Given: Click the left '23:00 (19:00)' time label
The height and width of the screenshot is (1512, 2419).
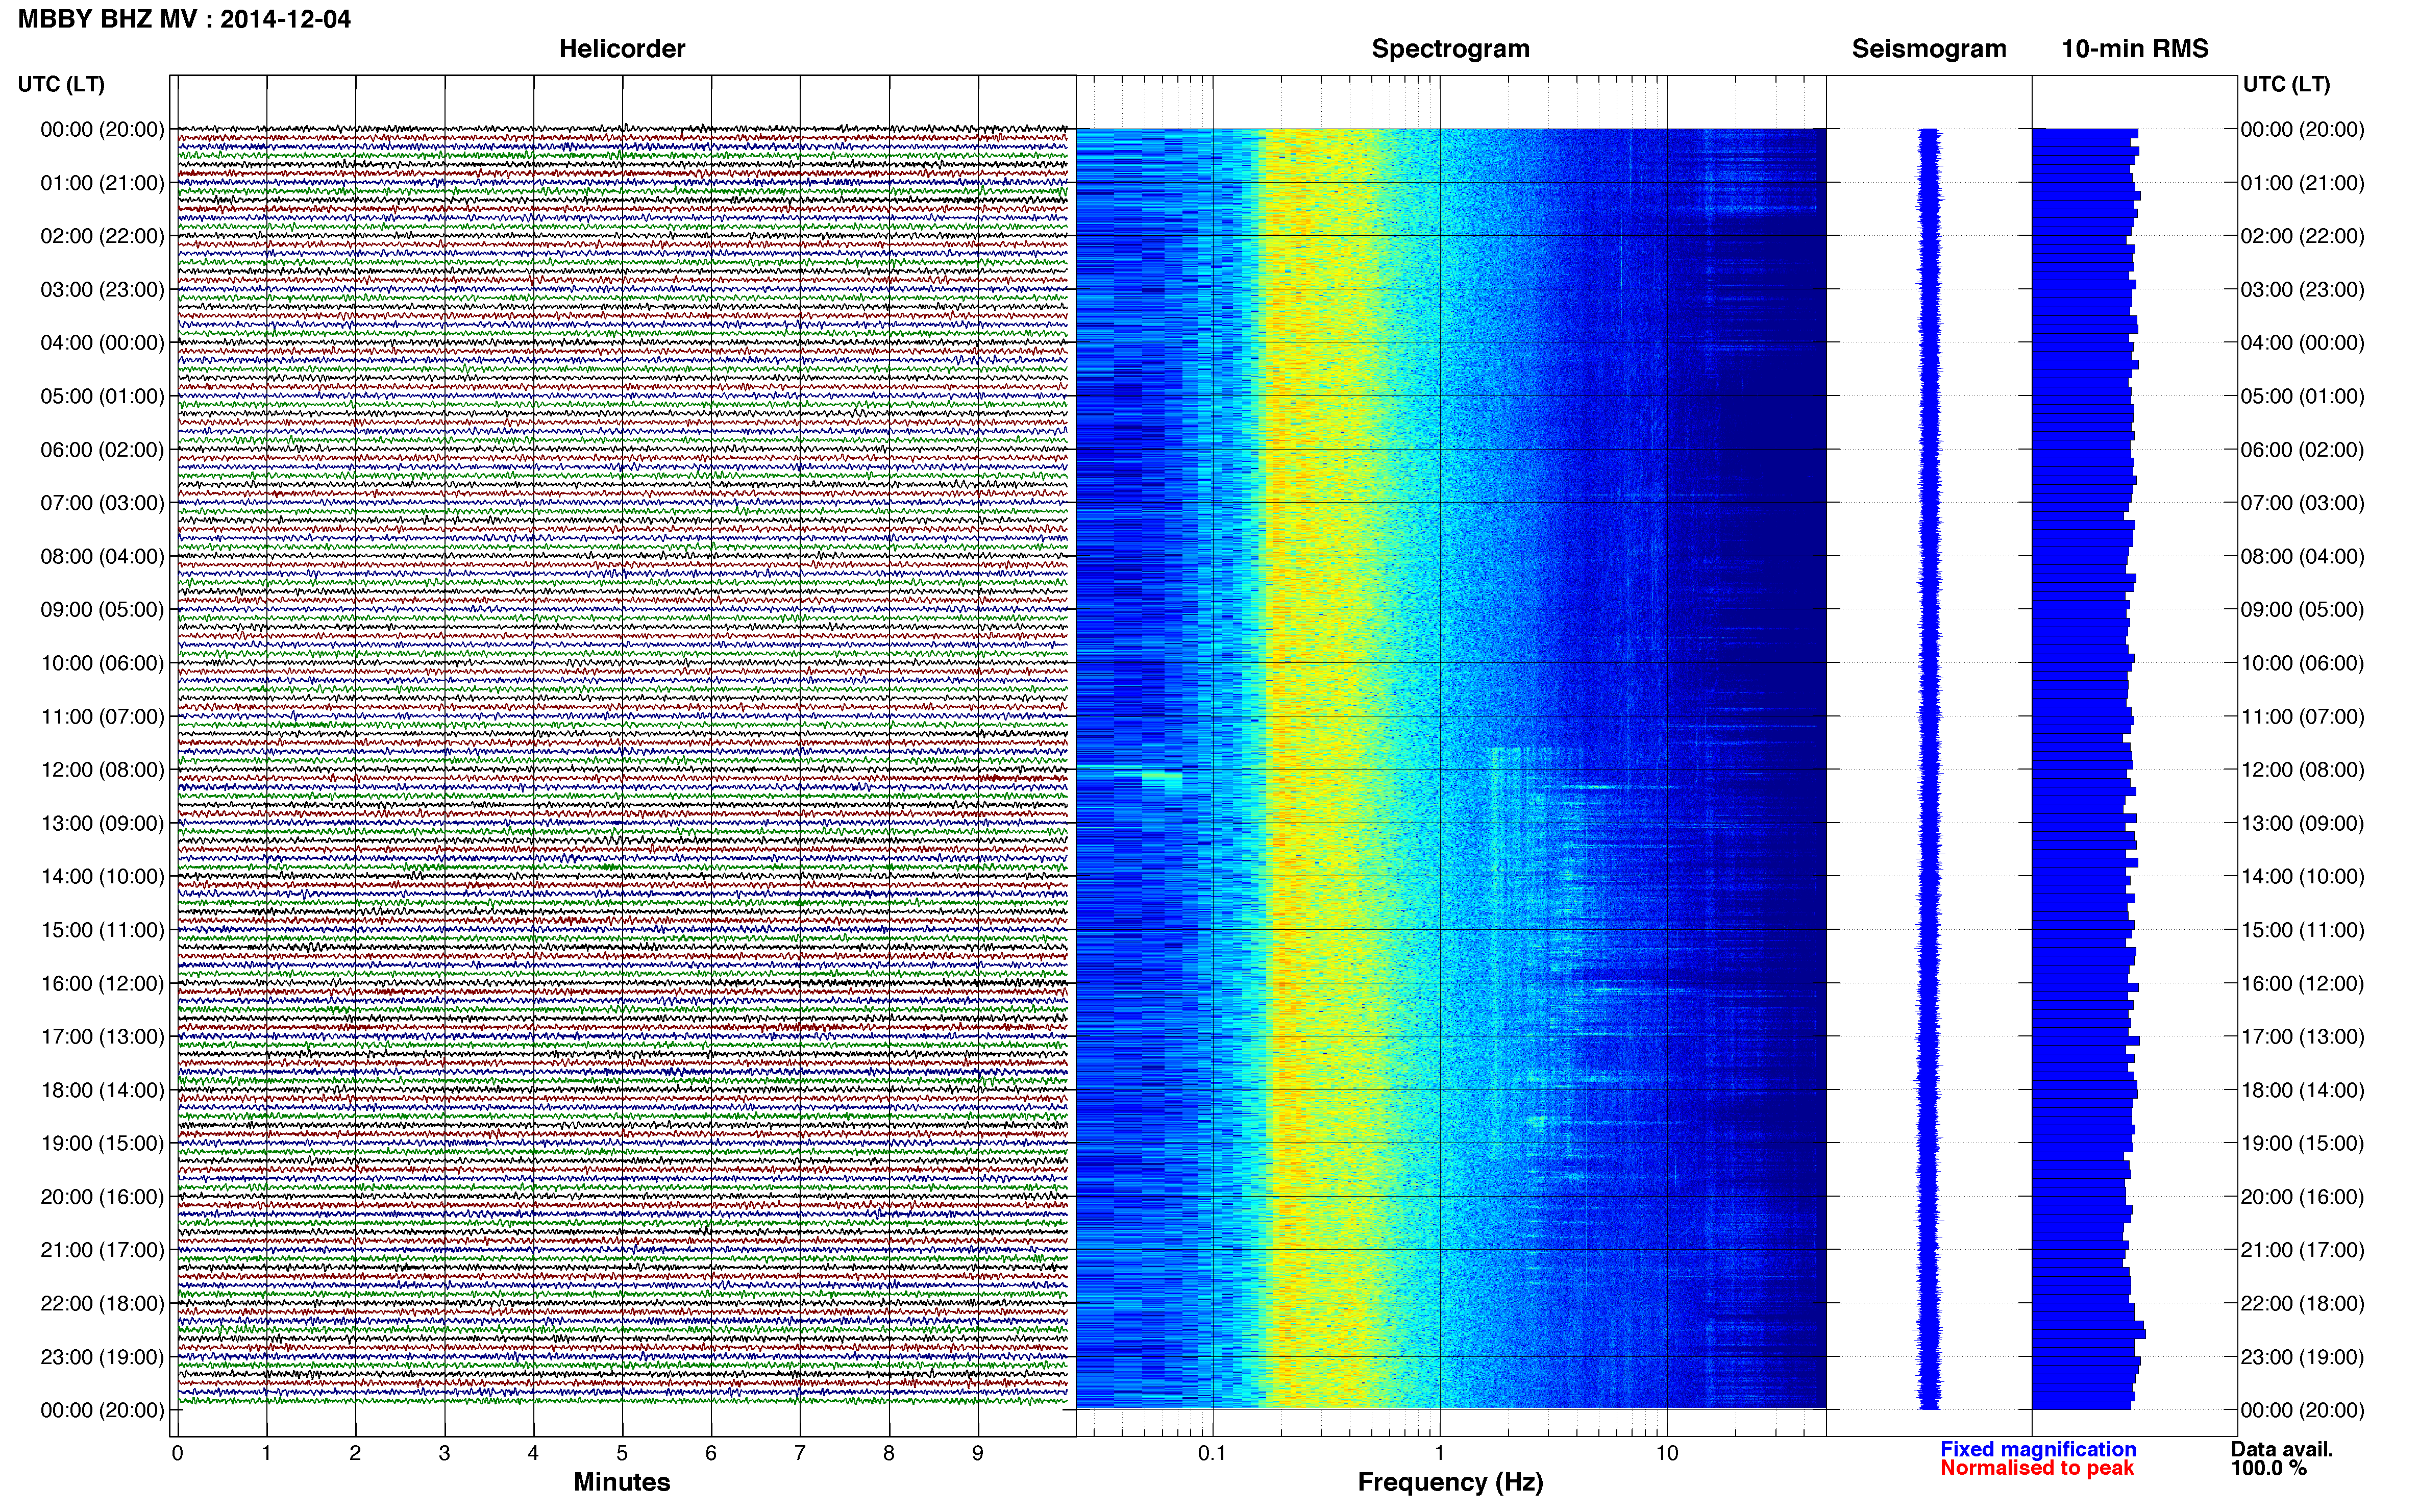Looking at the screenshot, I should pyautogui.click(x=102, y=1356).
